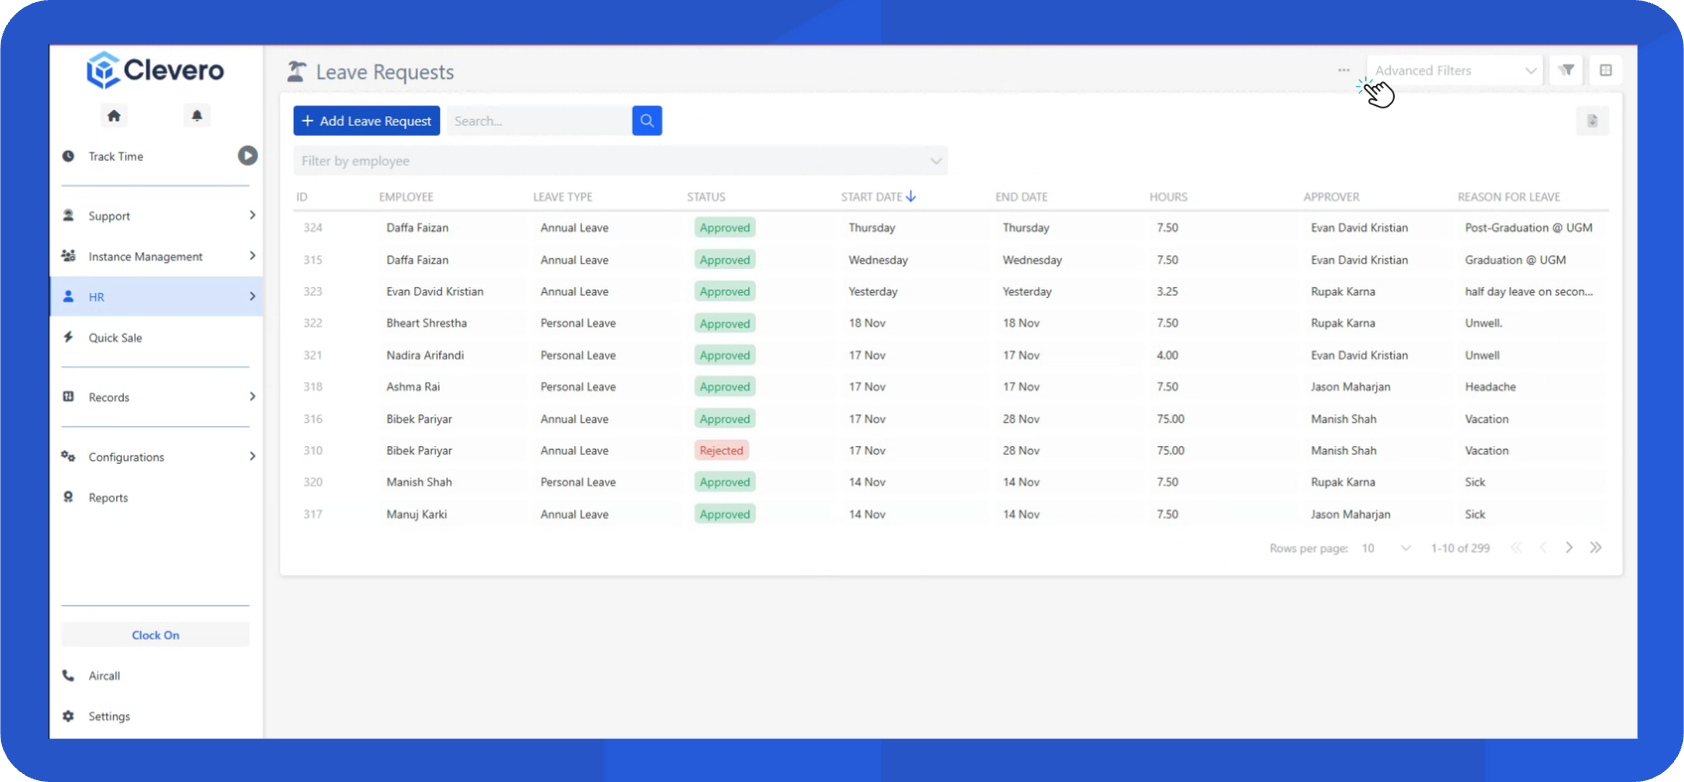Expand the Records menu chevron
The image size is (1684, 782).
point(252,397)
